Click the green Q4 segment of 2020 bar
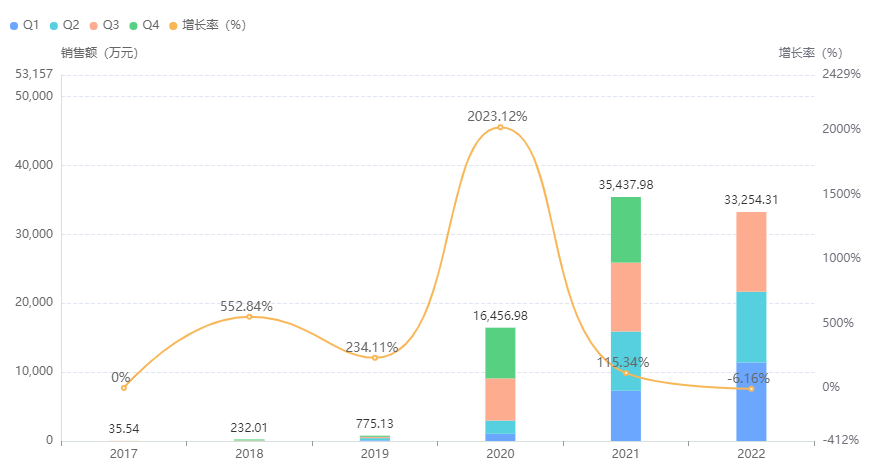This screenshot has width=876, height=468. [x=500, y=352]
